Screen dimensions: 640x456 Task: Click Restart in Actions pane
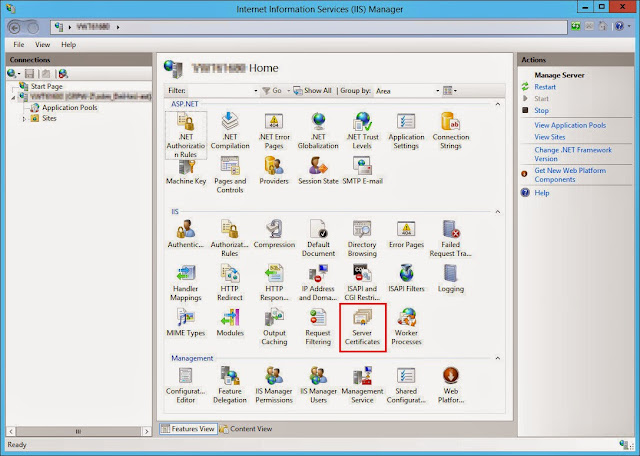545,87
